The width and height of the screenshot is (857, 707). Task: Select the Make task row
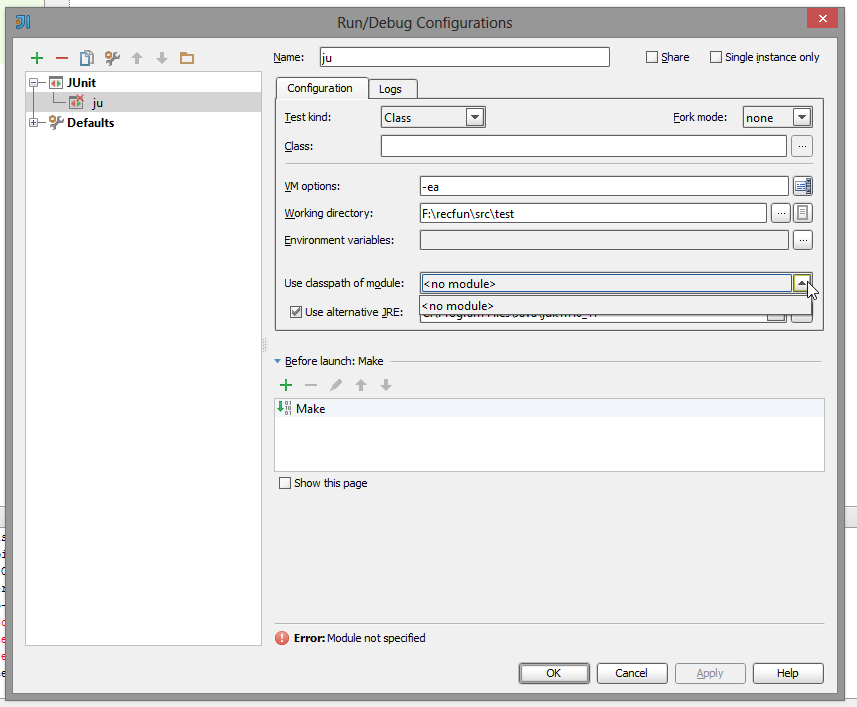tap(549, 409)
